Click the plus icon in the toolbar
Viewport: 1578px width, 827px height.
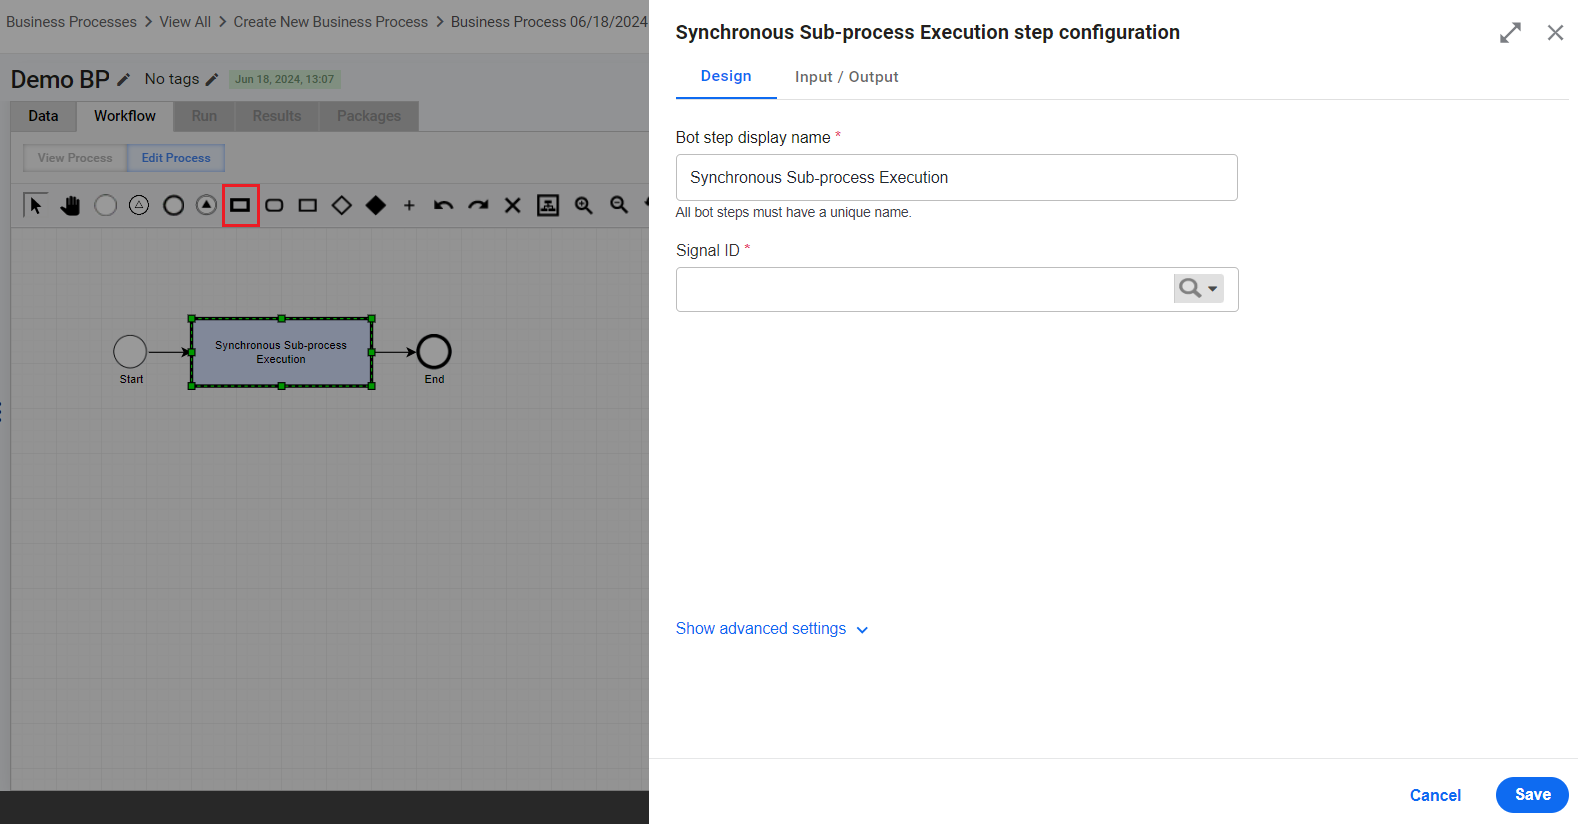409,205
